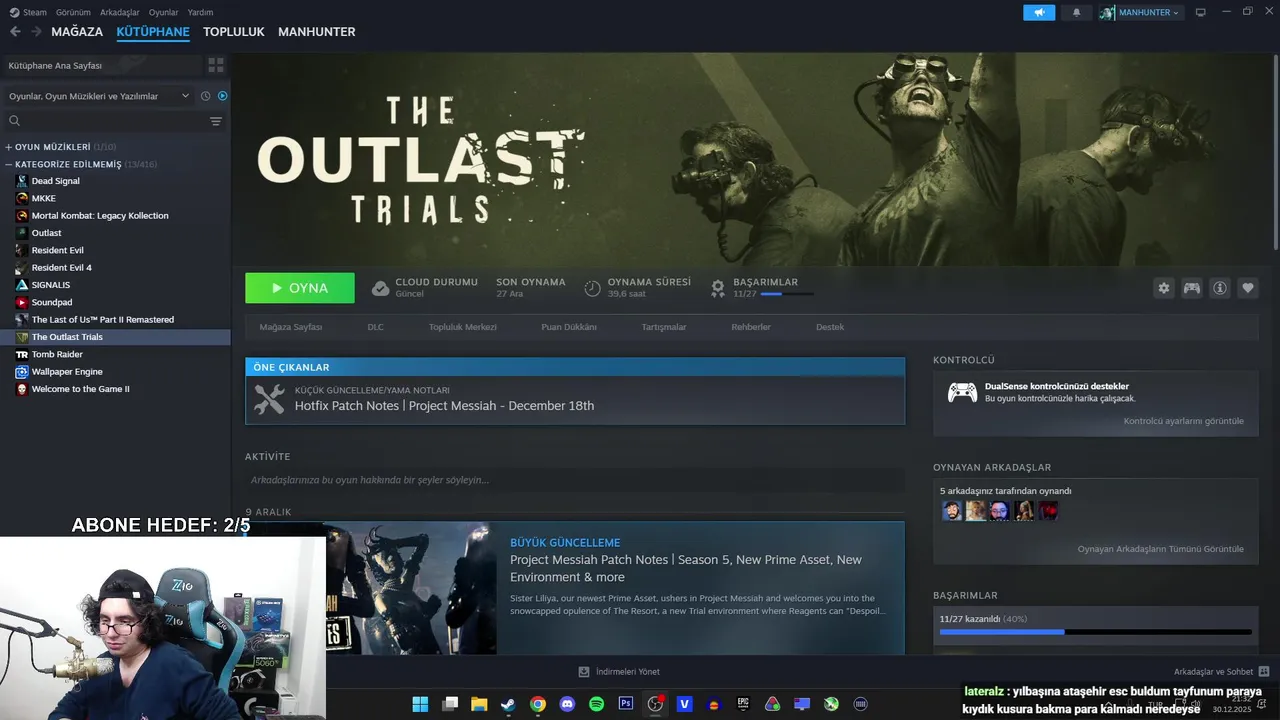Open the DLC tab link
Screen dimensions: 1280x720
[375, 327]
